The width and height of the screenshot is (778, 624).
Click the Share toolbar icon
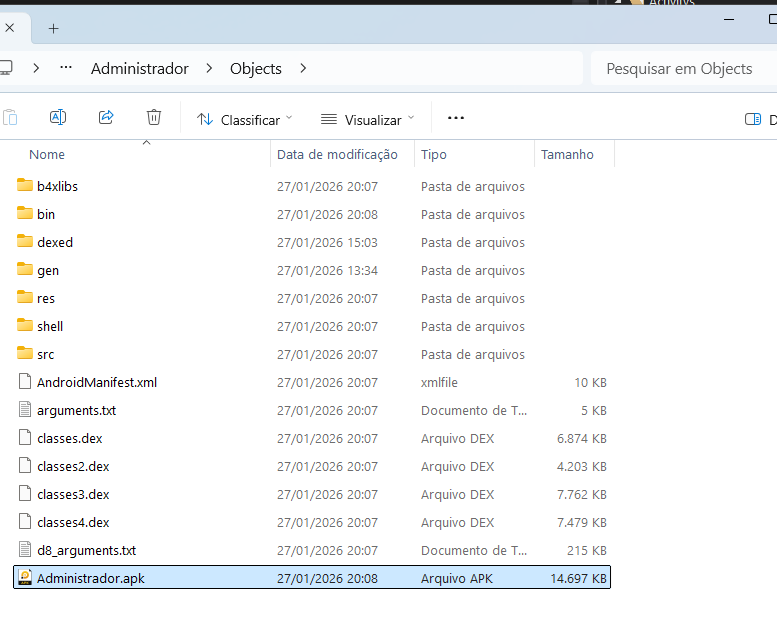click(x=106, y=118)
